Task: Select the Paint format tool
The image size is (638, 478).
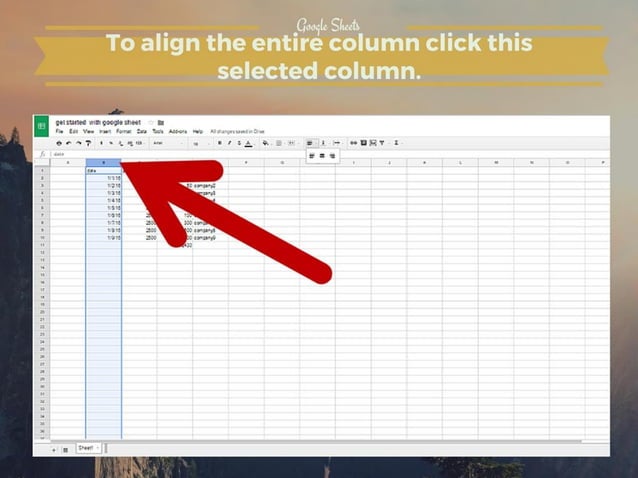Action: 88,143
